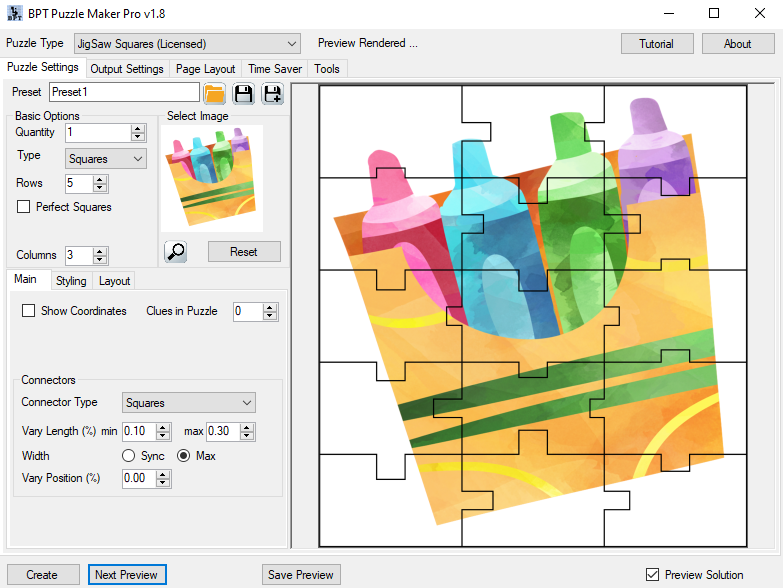Click the Tutorial button

656,44
